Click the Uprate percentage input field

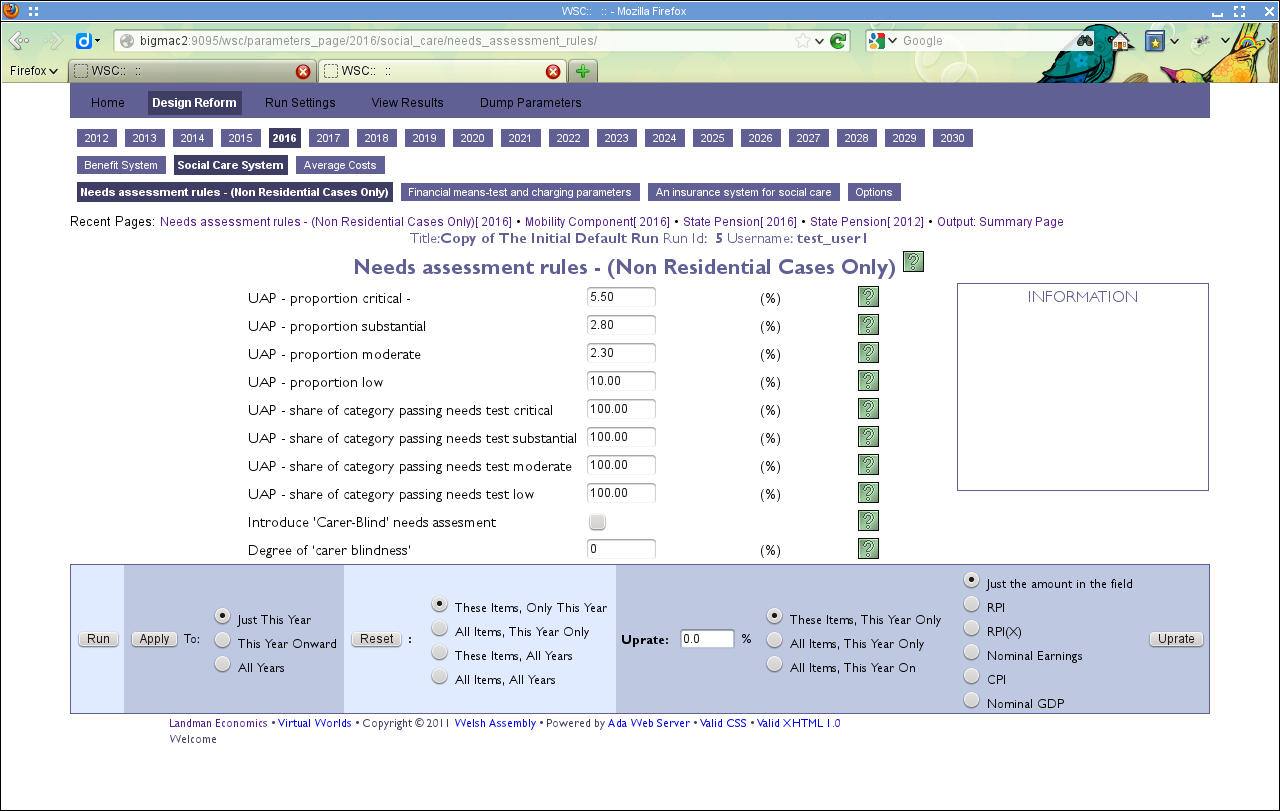706,638
